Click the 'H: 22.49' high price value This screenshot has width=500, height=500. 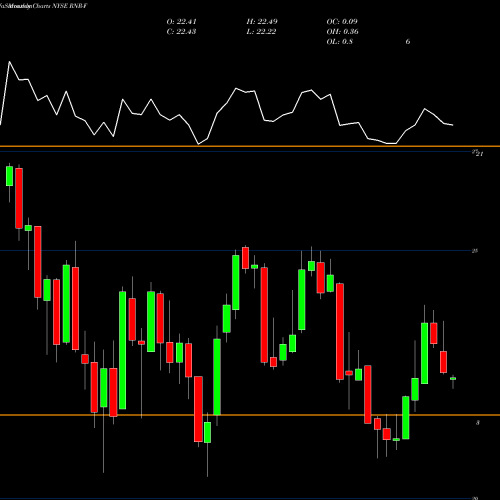click(262, 22)
